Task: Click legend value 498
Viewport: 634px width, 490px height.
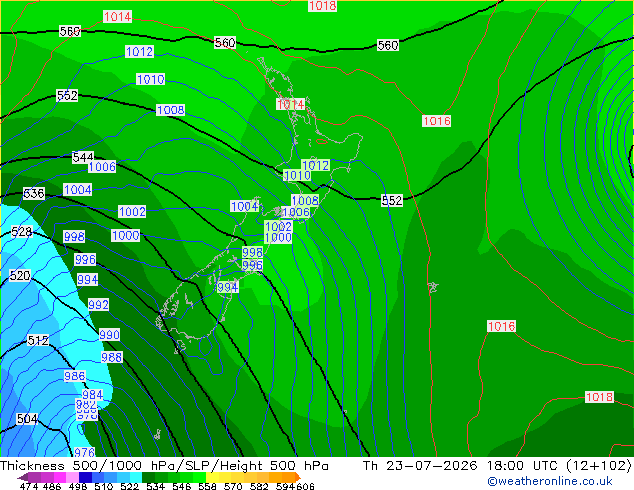Action: point(78,486)
